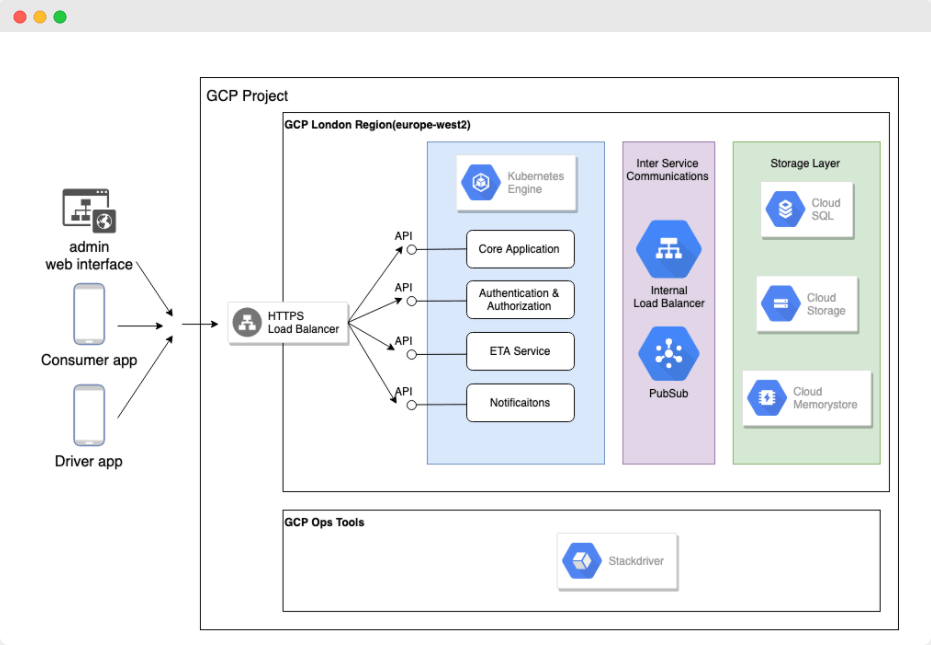Click the Cloud SQL label text
The width and height of the screenshot is (931, 645).
coord(826,209)
